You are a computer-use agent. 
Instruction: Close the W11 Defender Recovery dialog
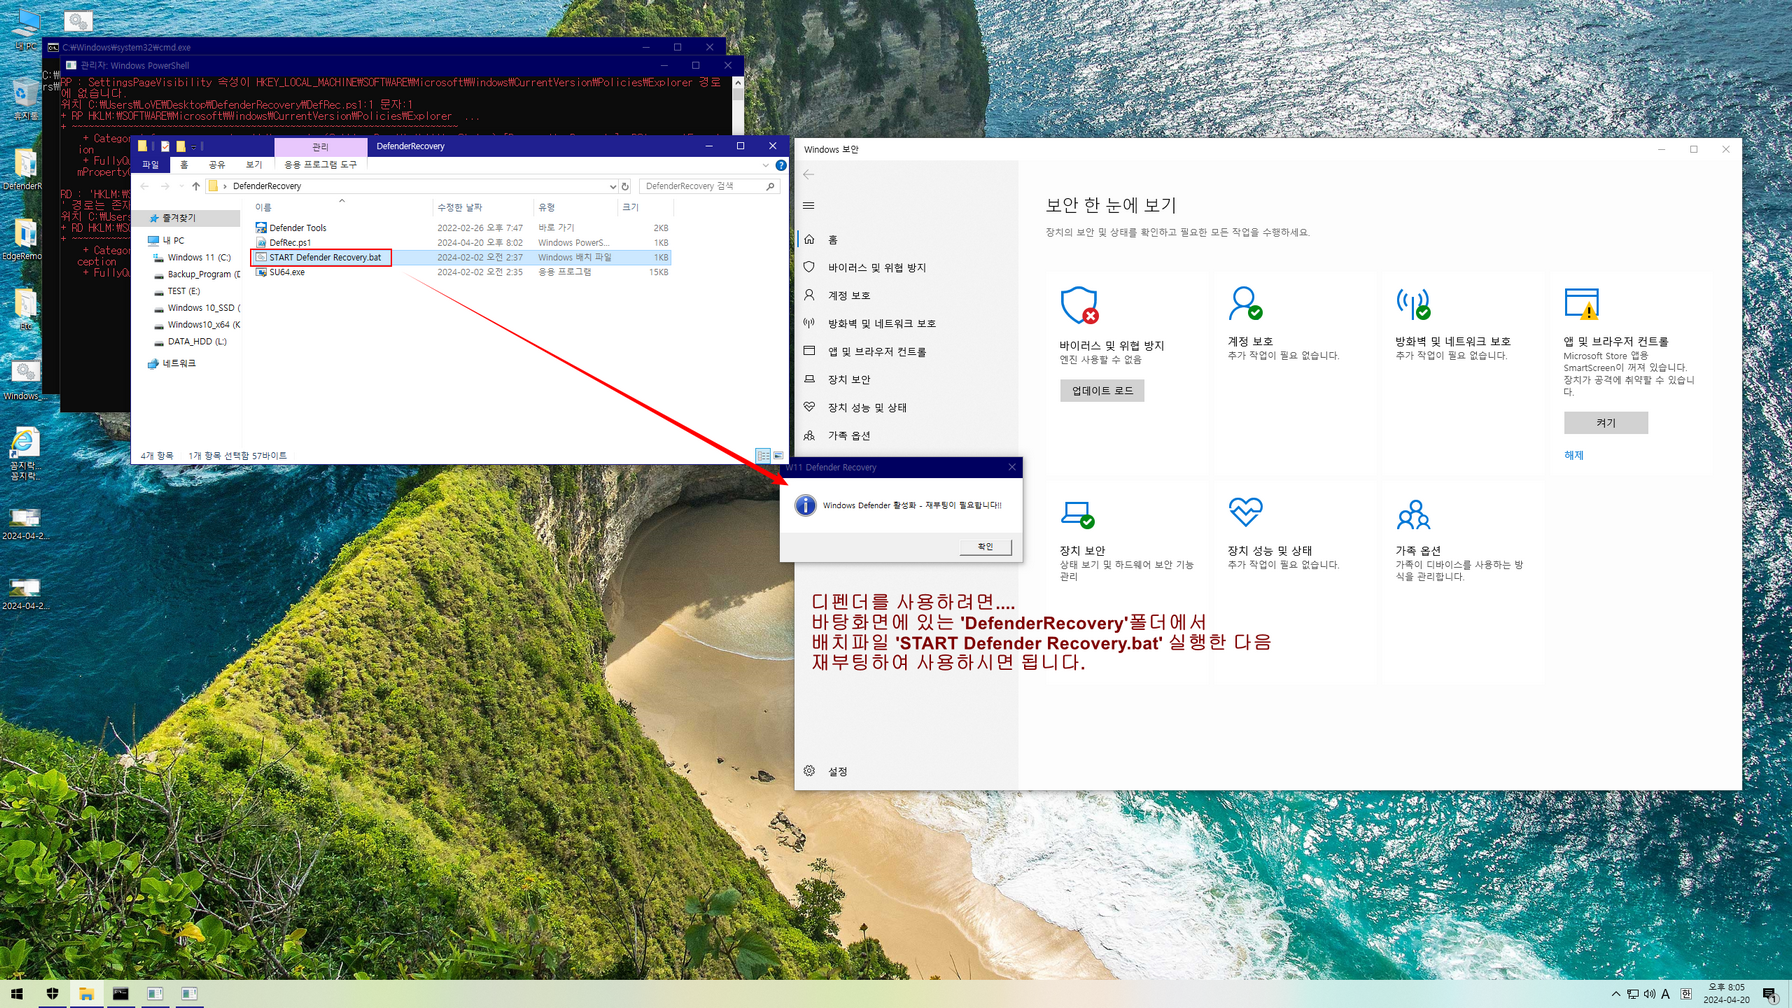(x=1012, y=467)
